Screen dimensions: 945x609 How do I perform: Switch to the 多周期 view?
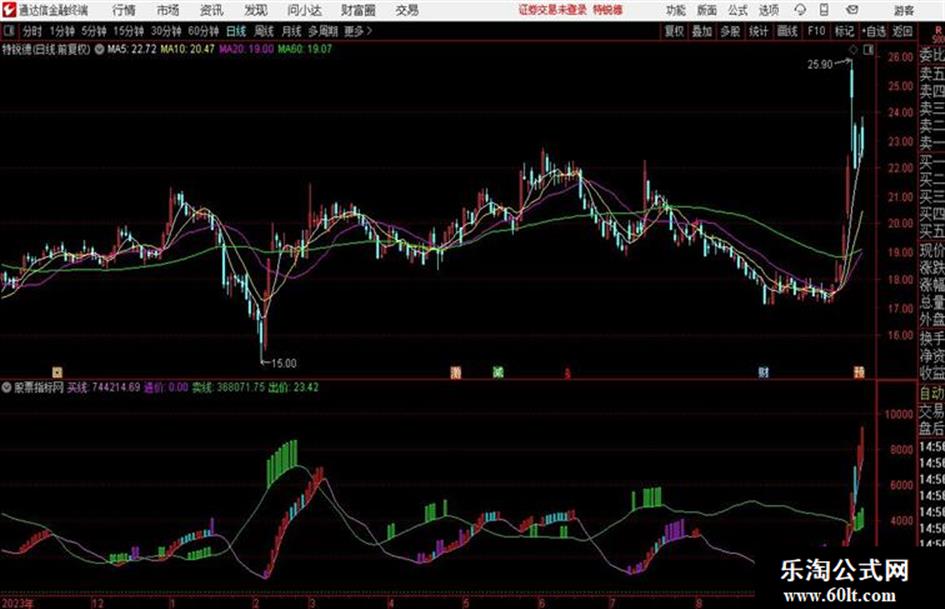tap(323, 31)
